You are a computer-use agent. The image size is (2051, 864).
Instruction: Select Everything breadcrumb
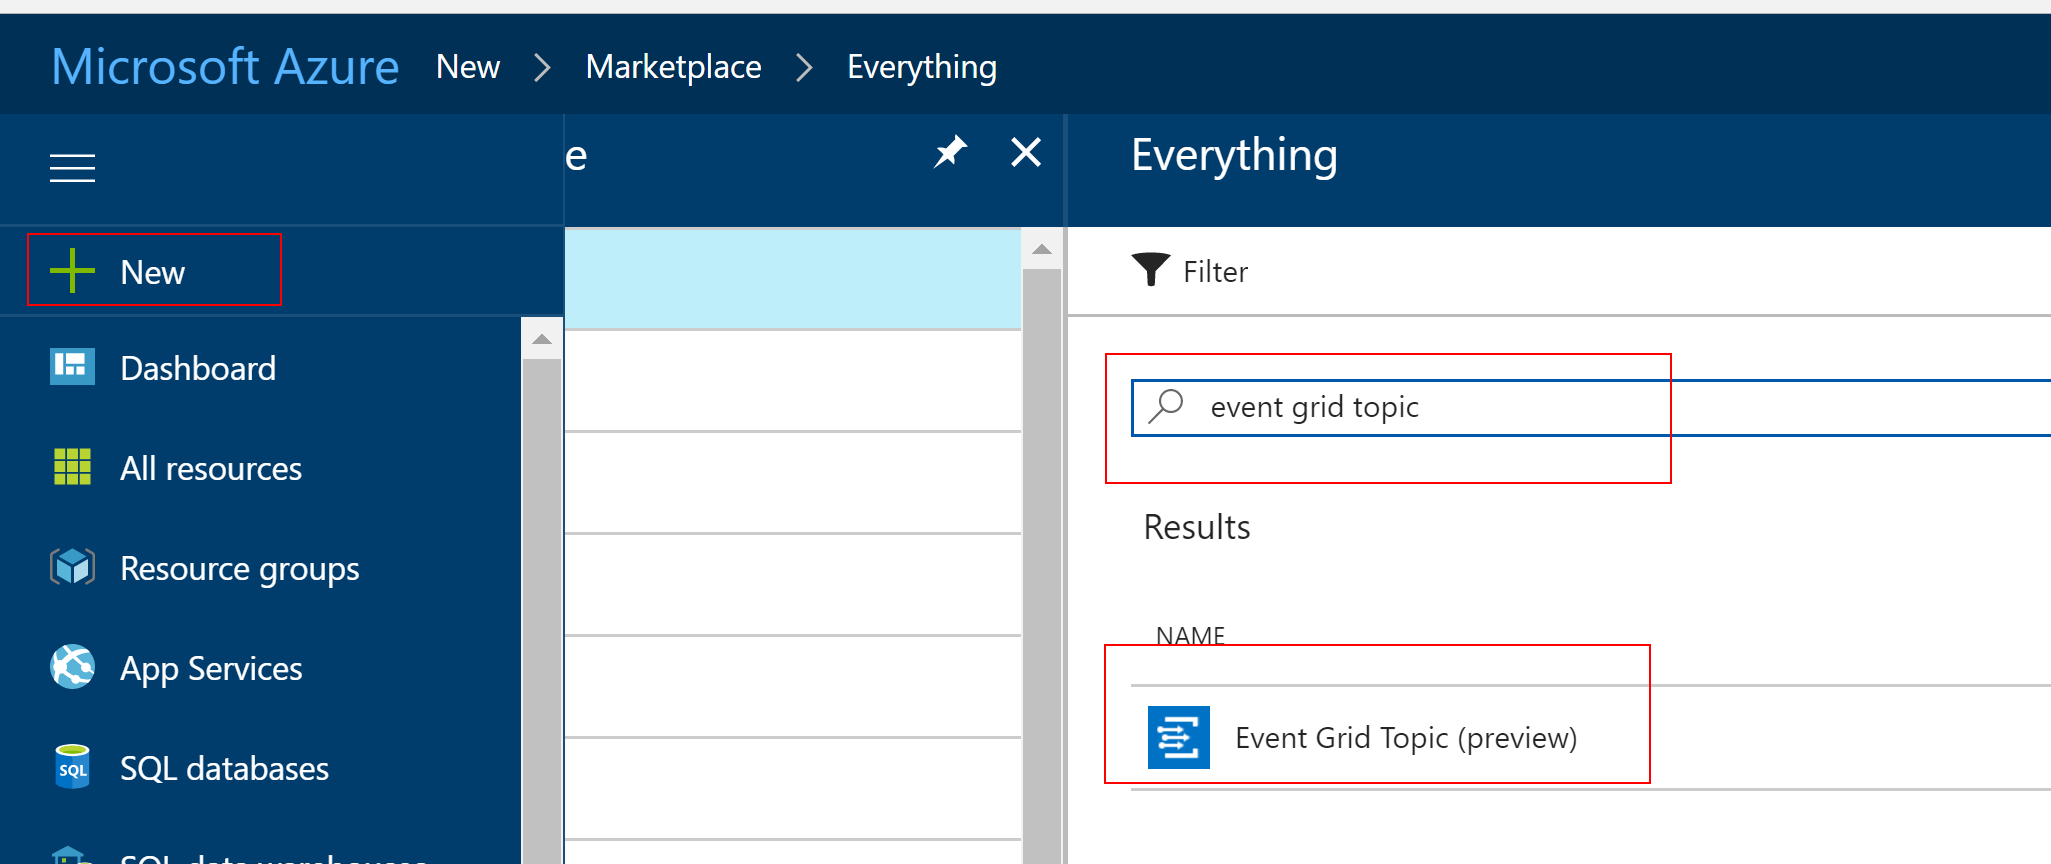click(x=922, y=67)
